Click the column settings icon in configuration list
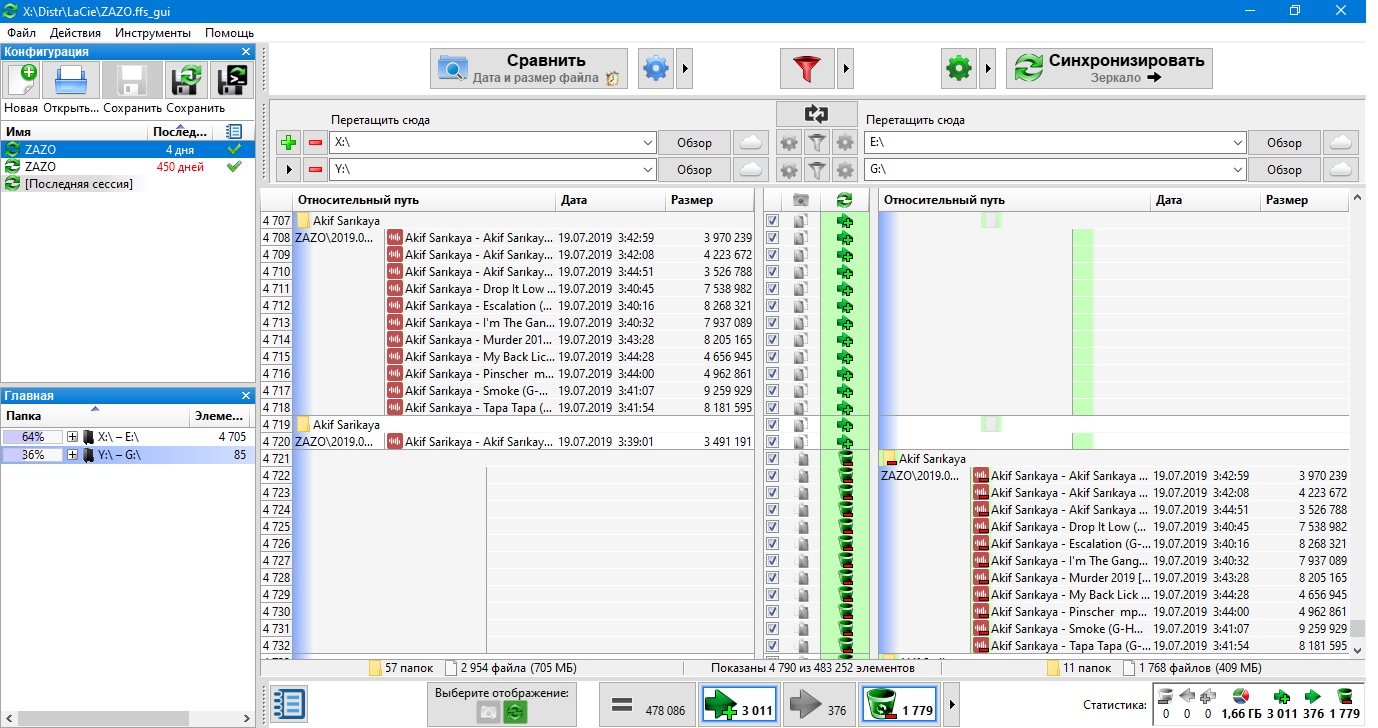Image resolution: width=1378 pixels, height=728 pixels. point(234,131)
